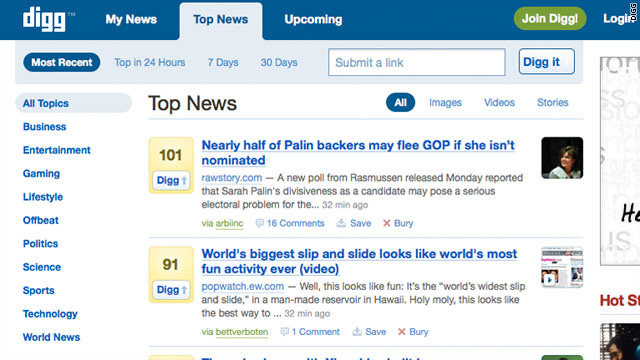This screenshot has height=360, width=640.
Task: Filter to Videos only
Action: tap(499, 102)
